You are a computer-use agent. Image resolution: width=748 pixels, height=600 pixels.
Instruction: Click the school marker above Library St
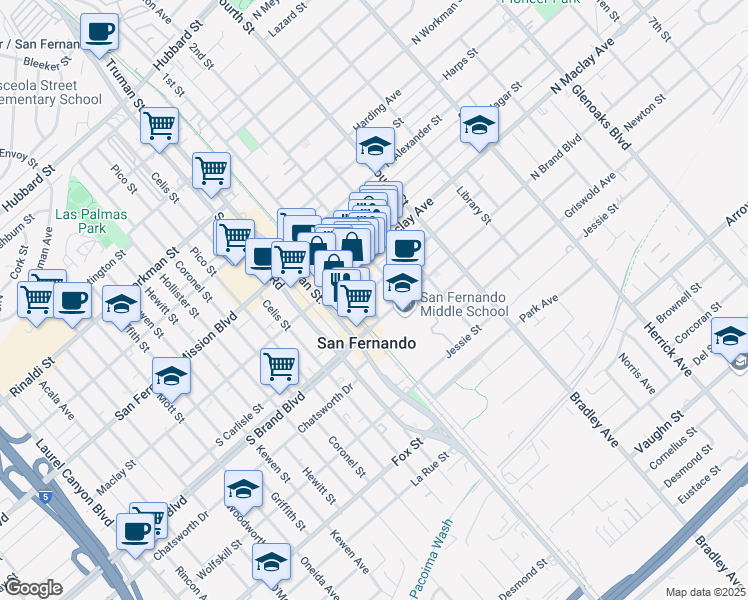(479, 125)
